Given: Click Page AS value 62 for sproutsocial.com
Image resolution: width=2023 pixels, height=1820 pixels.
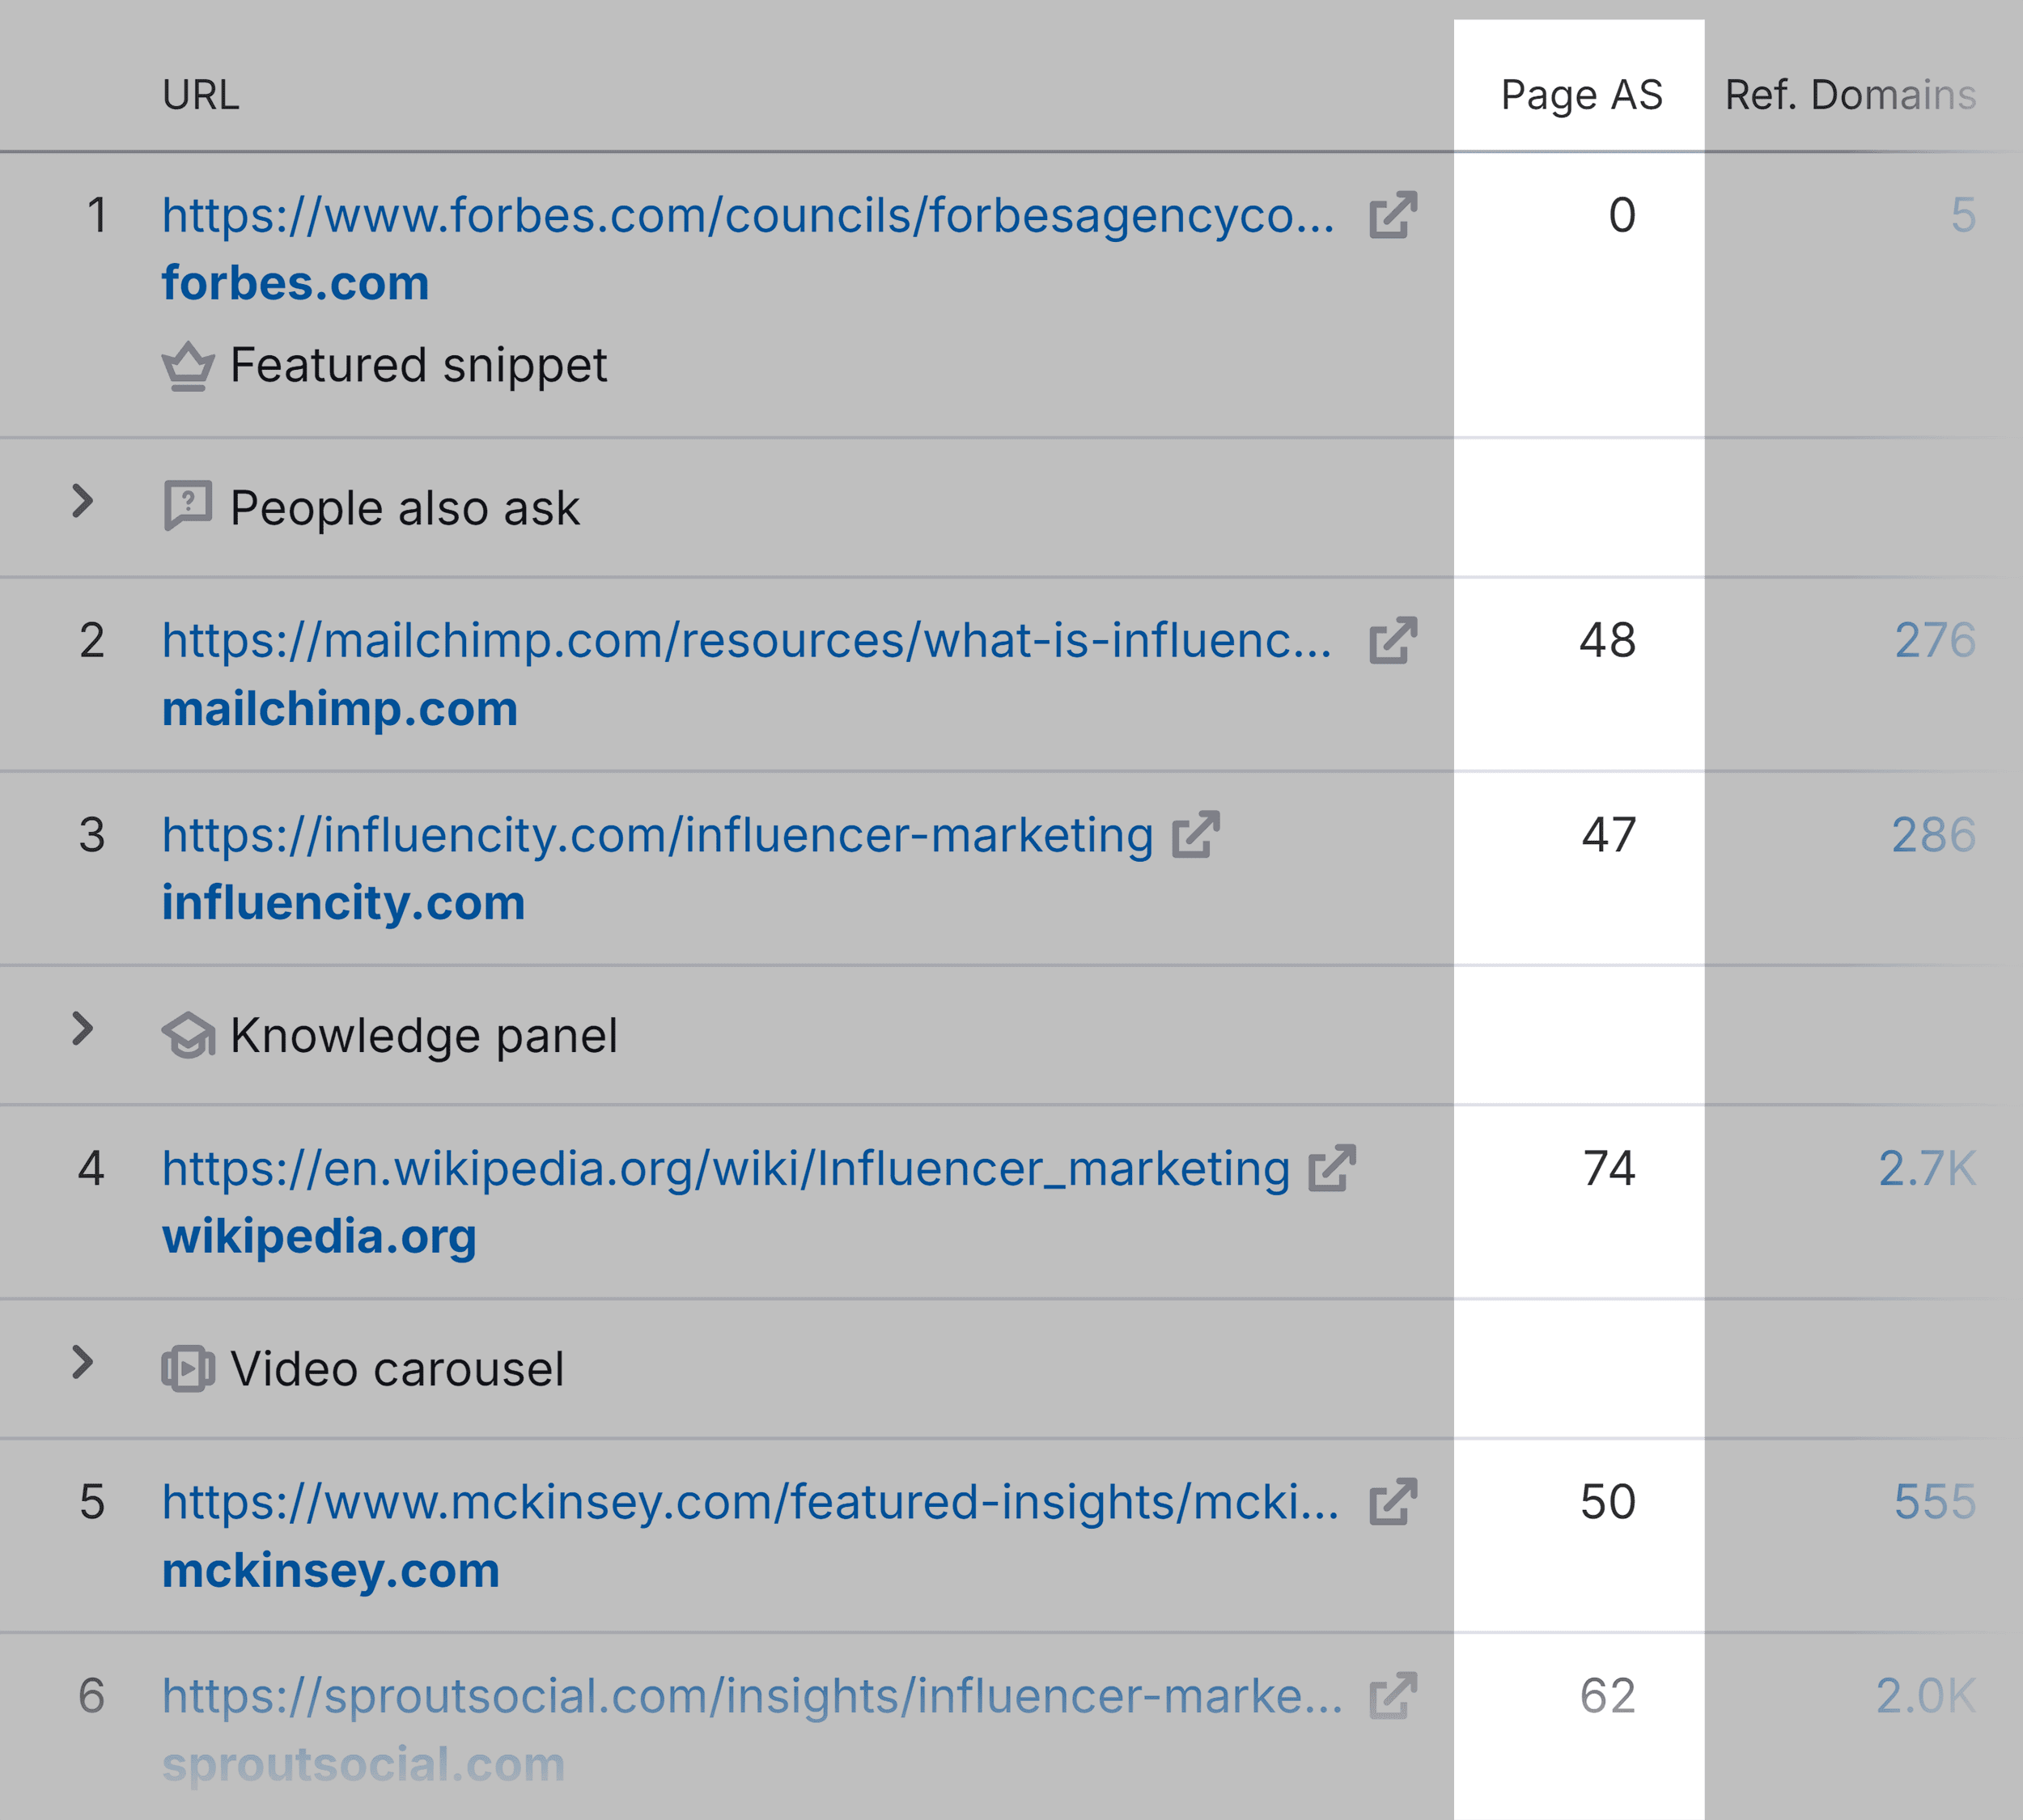Looking at the screenshot, I should 1608,1696.
